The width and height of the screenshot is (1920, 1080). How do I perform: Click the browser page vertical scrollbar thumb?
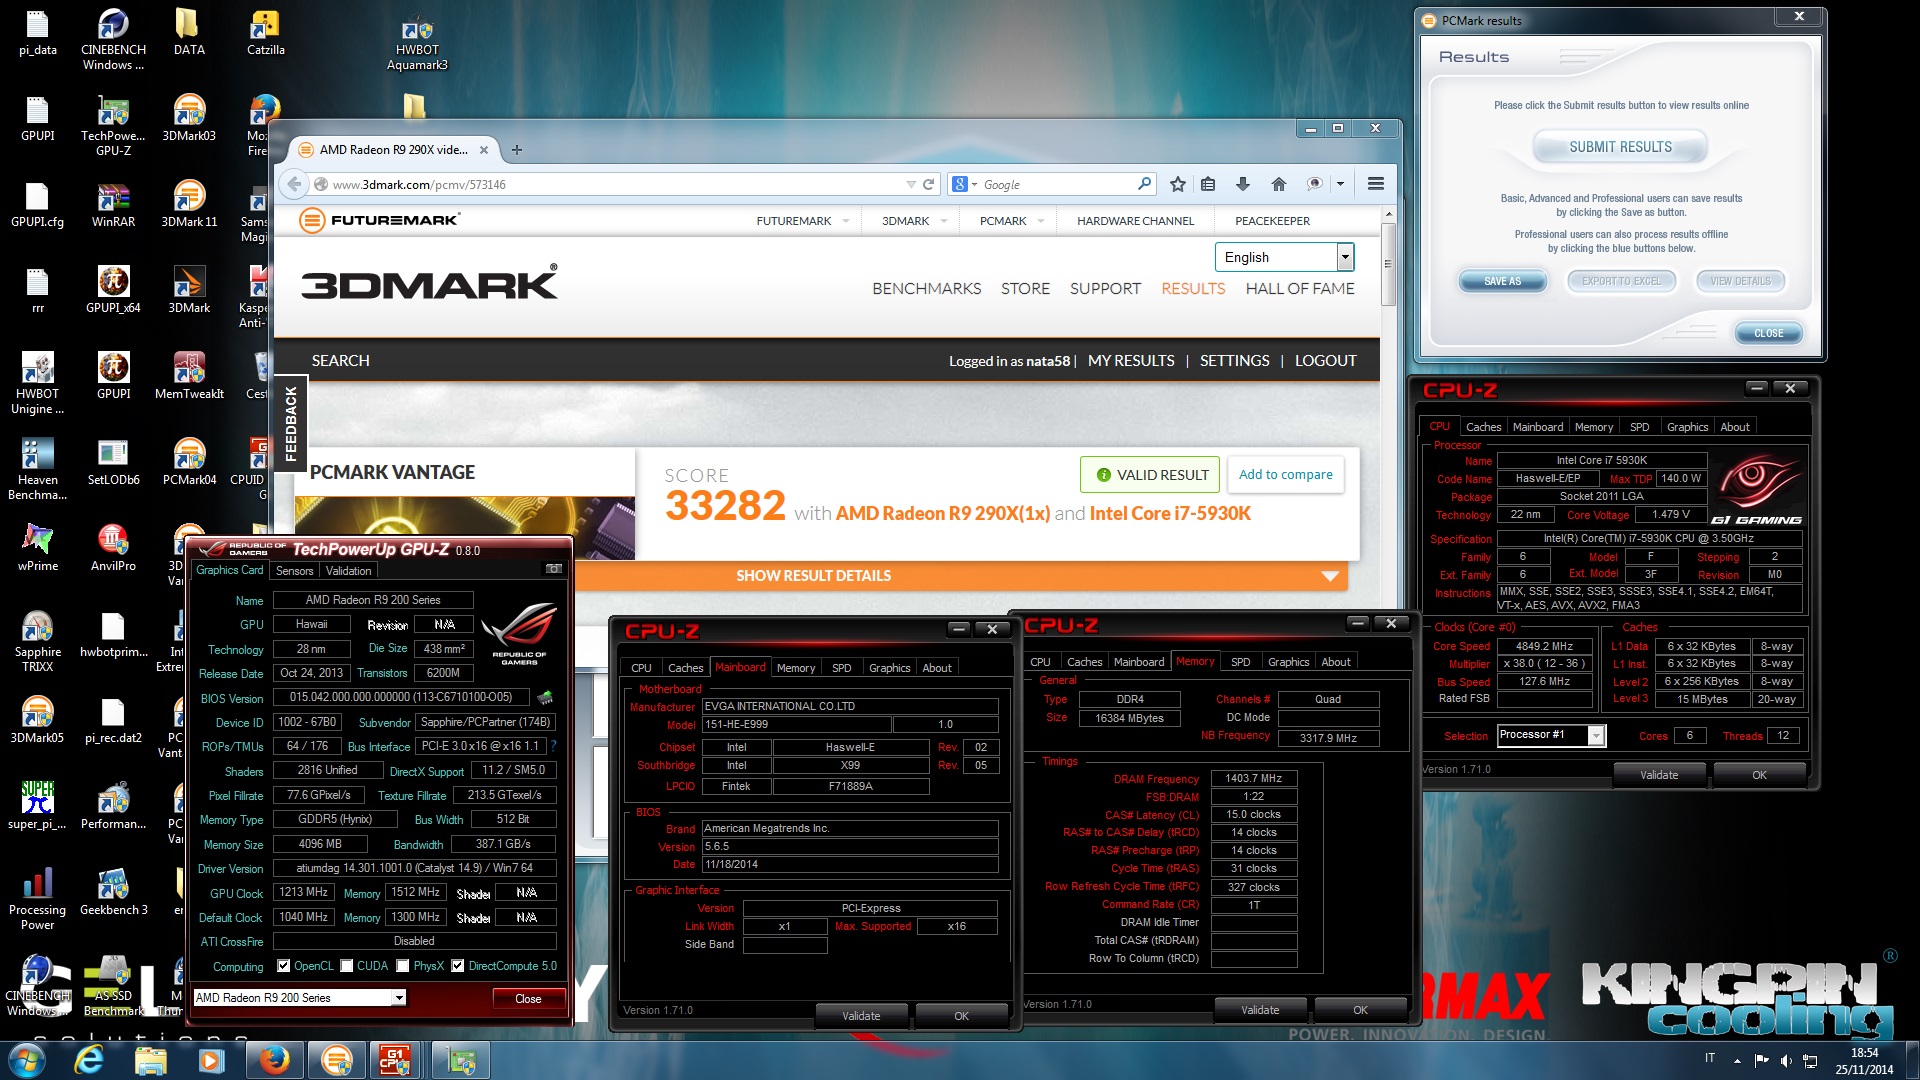tap(1388, 264)
